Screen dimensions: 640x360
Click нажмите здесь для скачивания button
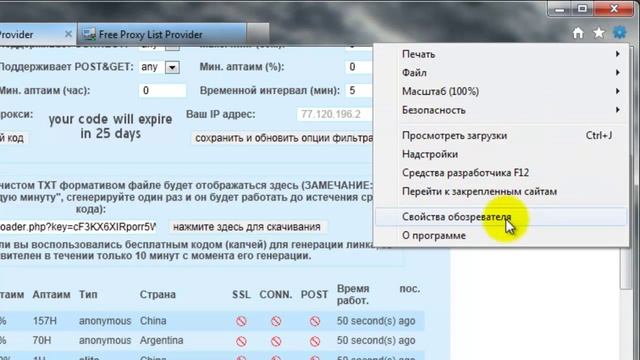coord(247,227)
